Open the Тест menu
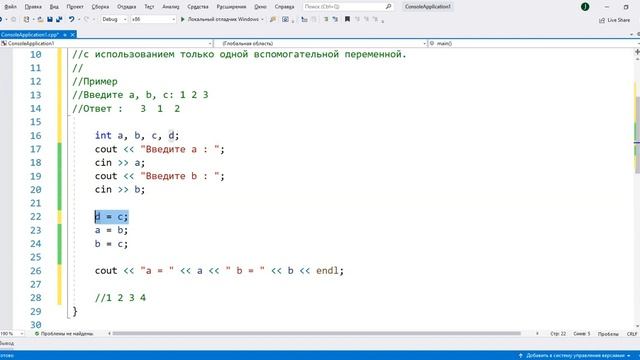This screenshot has height=360, width=640. click(x=149, y=7)
